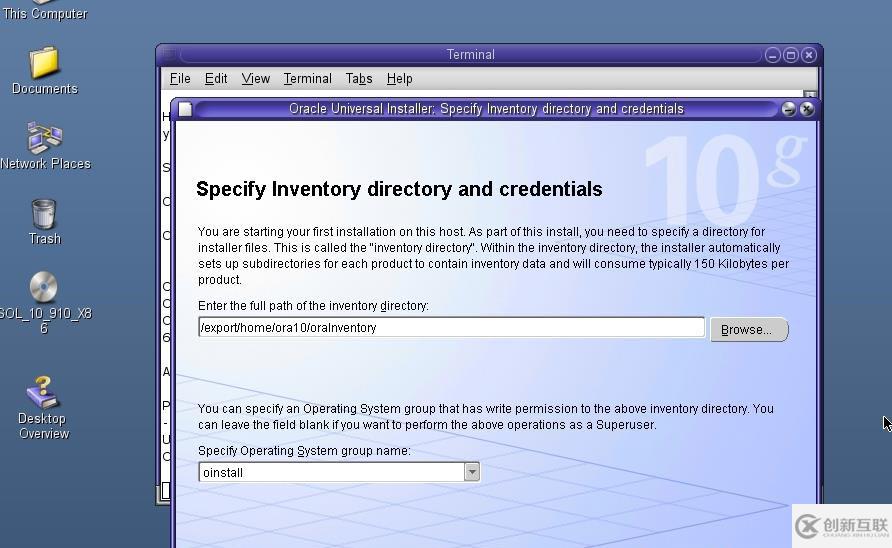The height and width of the screenshot is (548, 892).
Task: Expand the OS group name dropdown arrow
Action: (x=472, y=472)
